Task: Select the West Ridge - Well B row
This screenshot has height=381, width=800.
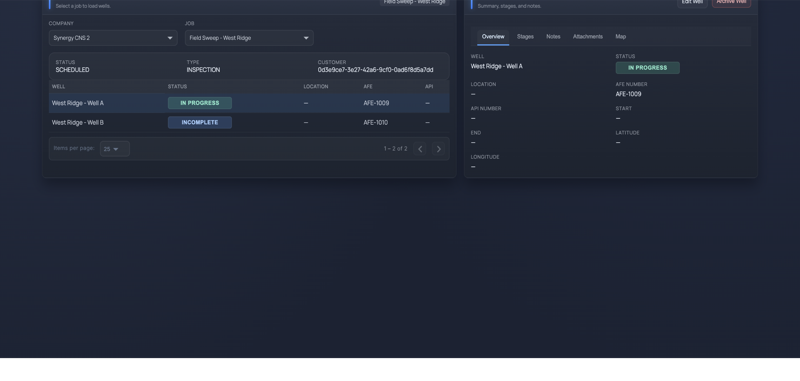Action: (249, 122)
